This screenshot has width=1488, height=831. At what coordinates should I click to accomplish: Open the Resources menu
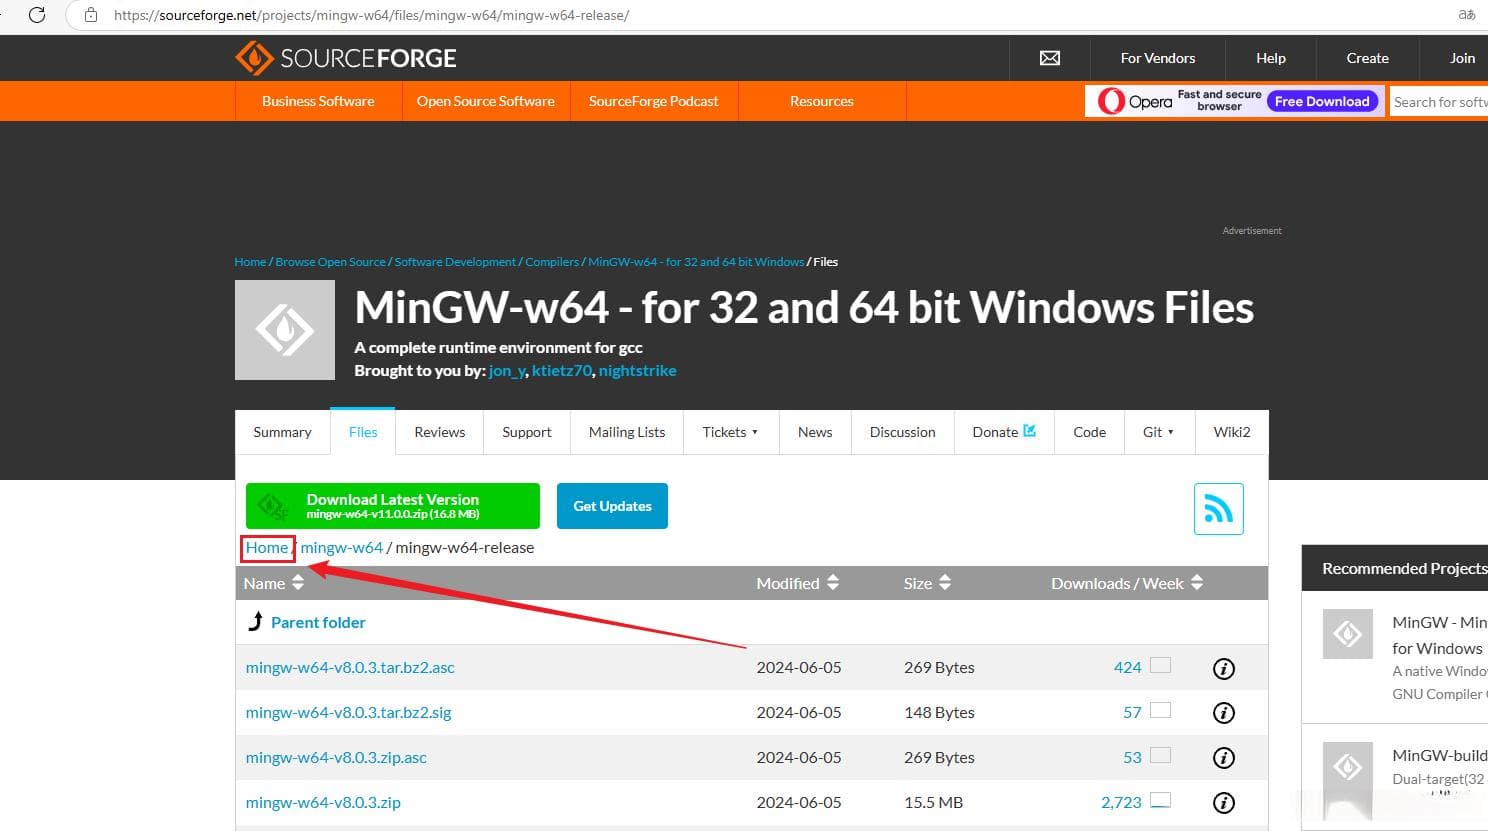coord(822,101)
